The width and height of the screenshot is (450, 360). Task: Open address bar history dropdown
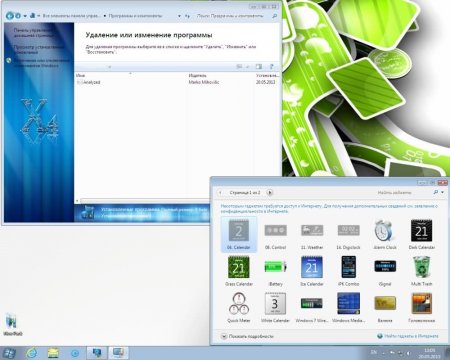click(179, 16)
